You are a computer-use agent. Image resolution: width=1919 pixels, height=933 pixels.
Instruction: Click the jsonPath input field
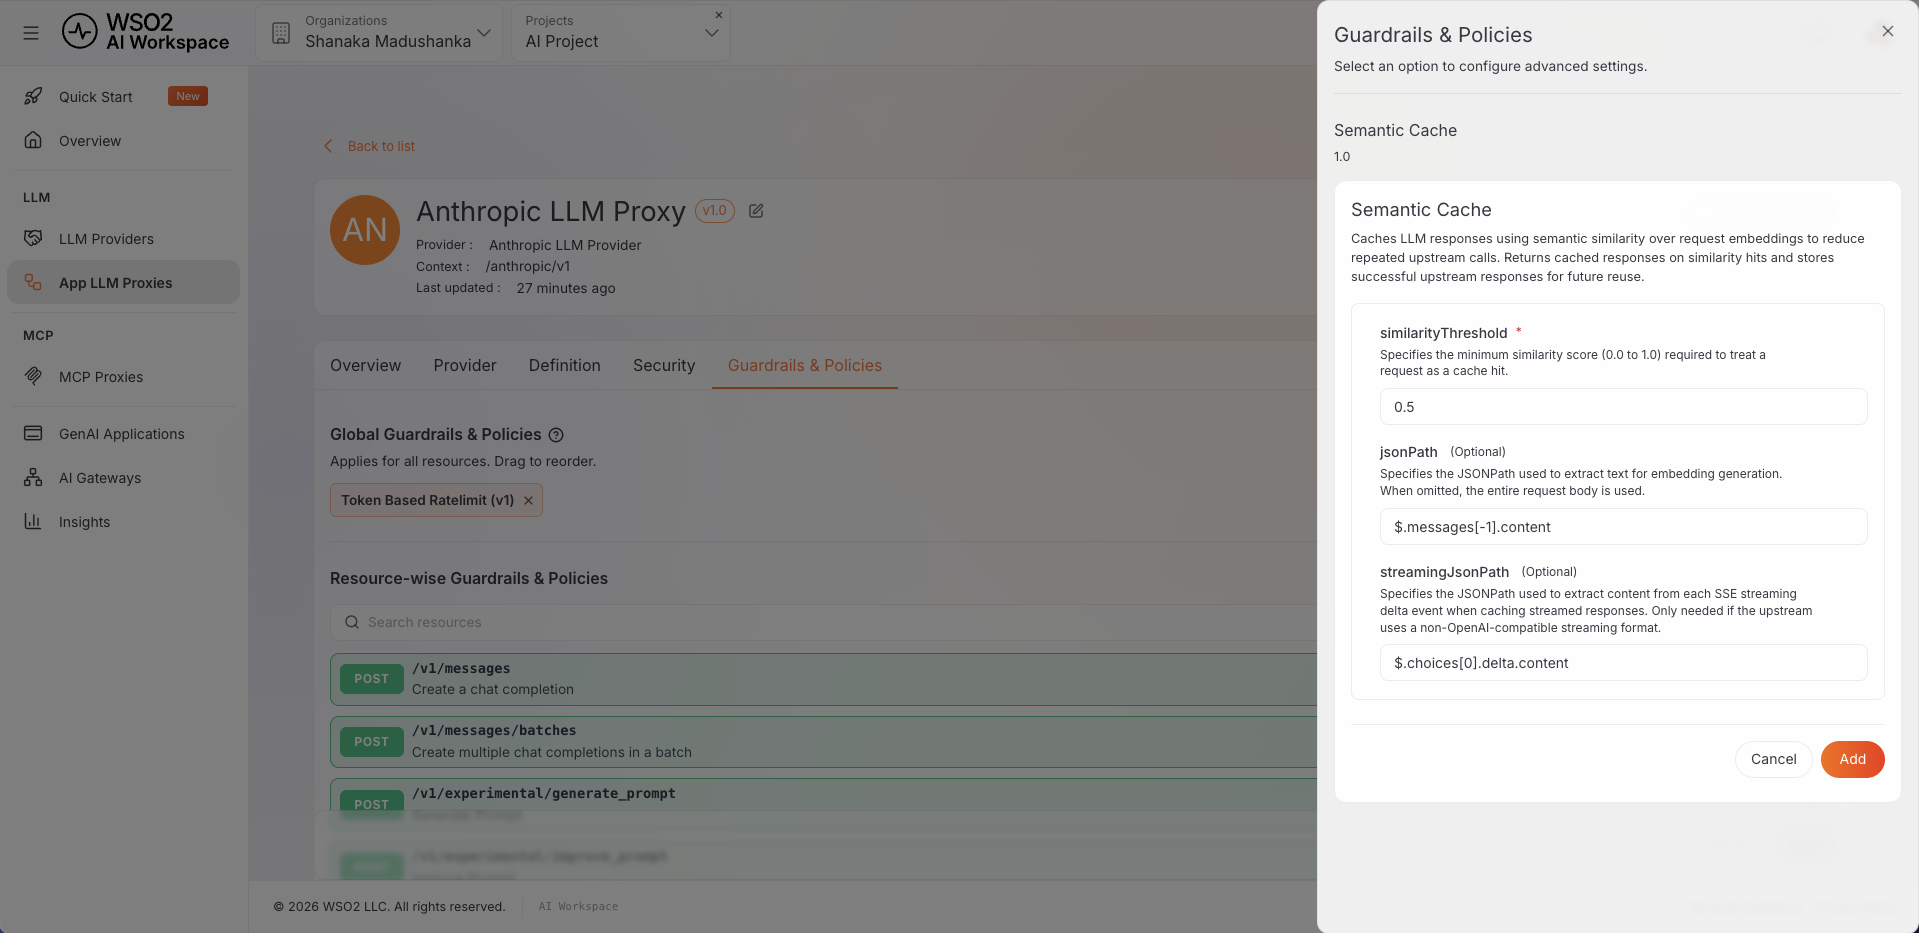click(x=1623, y=527)
